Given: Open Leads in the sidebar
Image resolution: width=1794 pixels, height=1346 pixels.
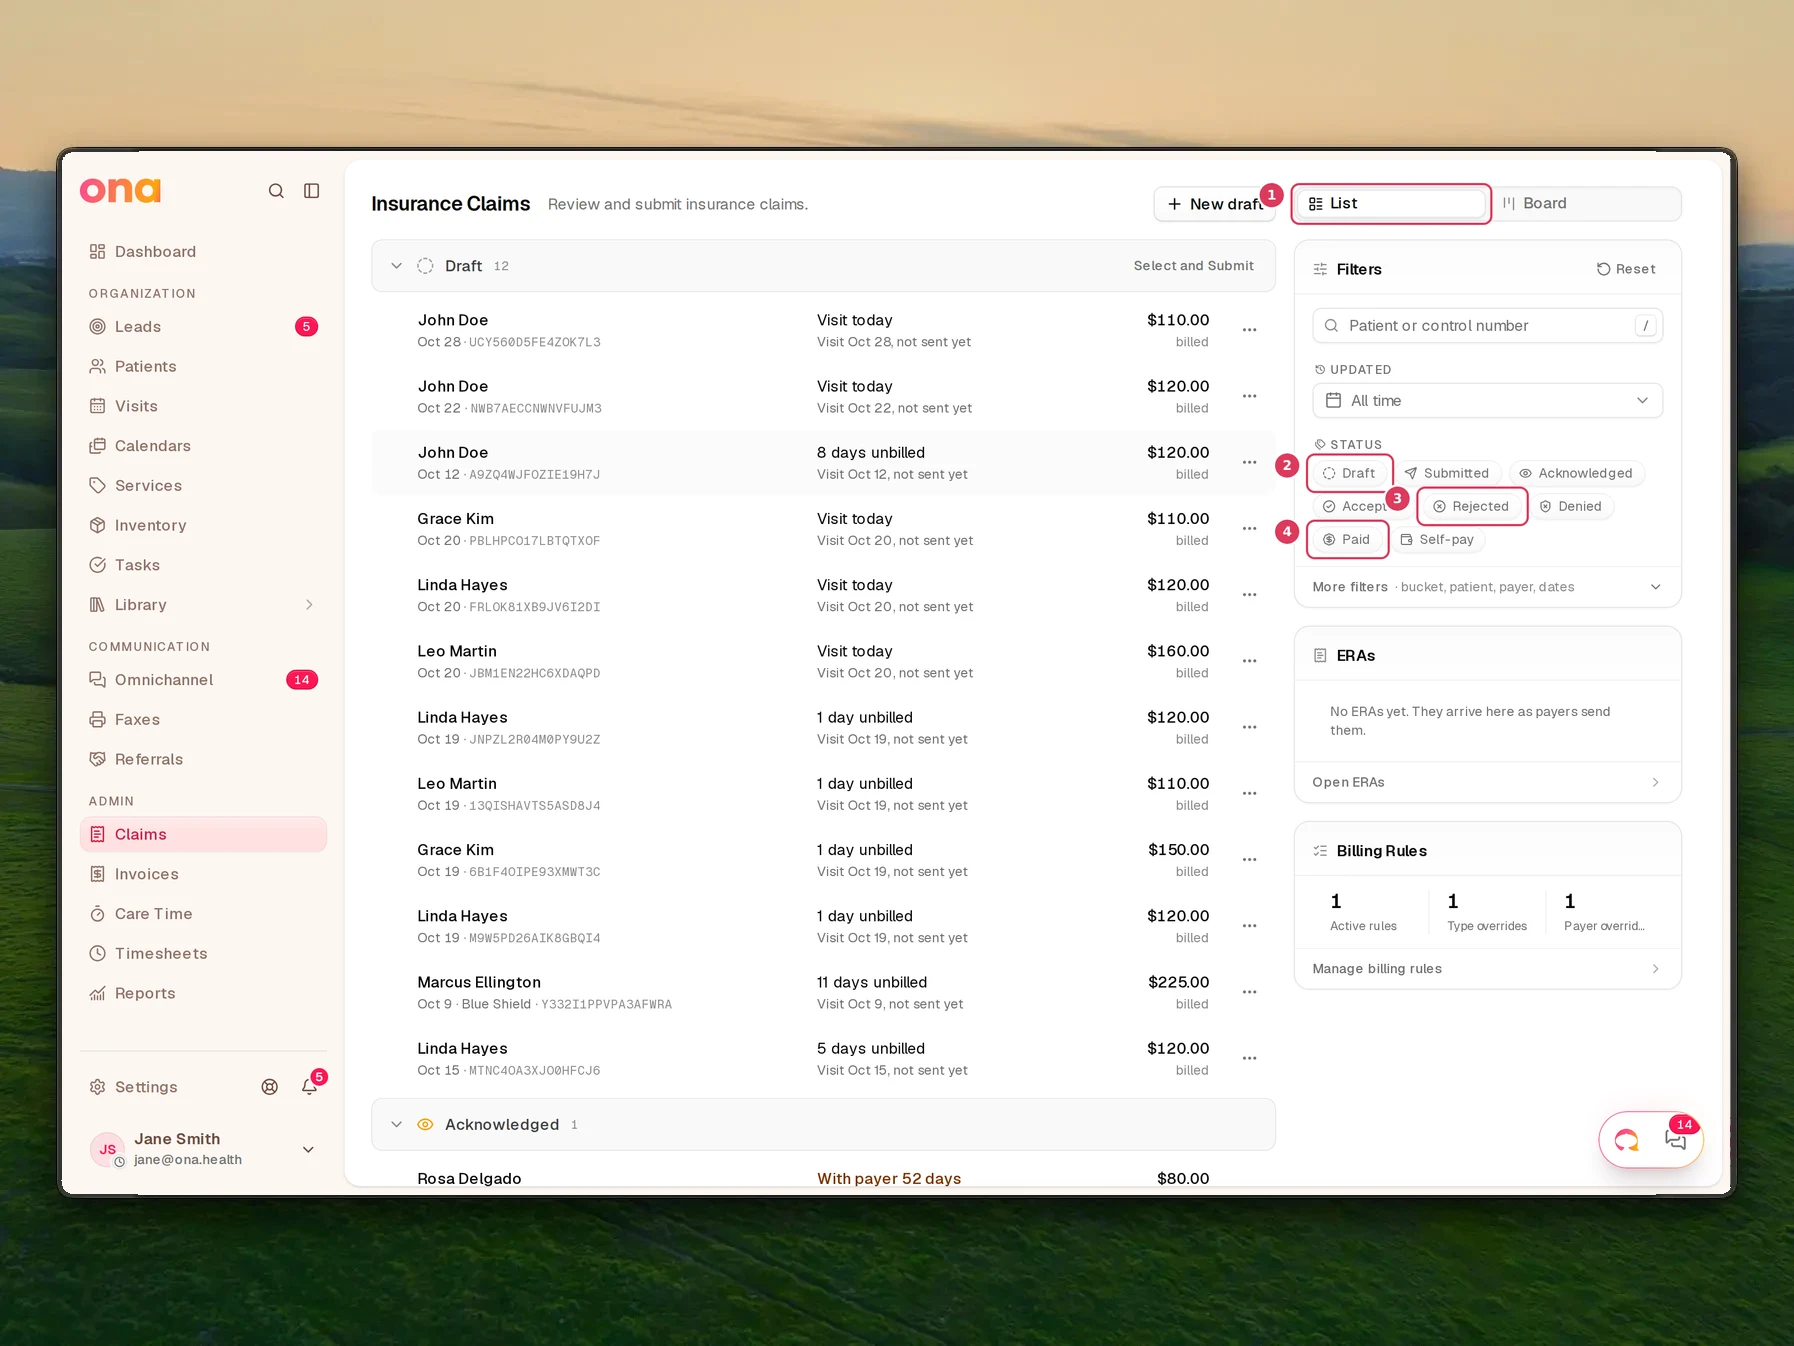Looking at the screenshot, I should click(x=203, y=327).
